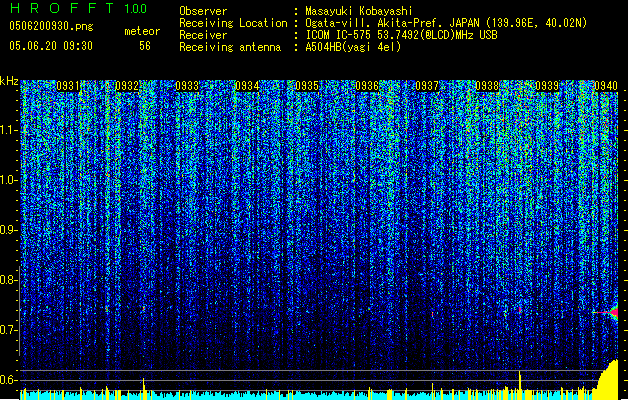The image size is (629, 400).
Task: Click the Receiver label
Action: 203,35
